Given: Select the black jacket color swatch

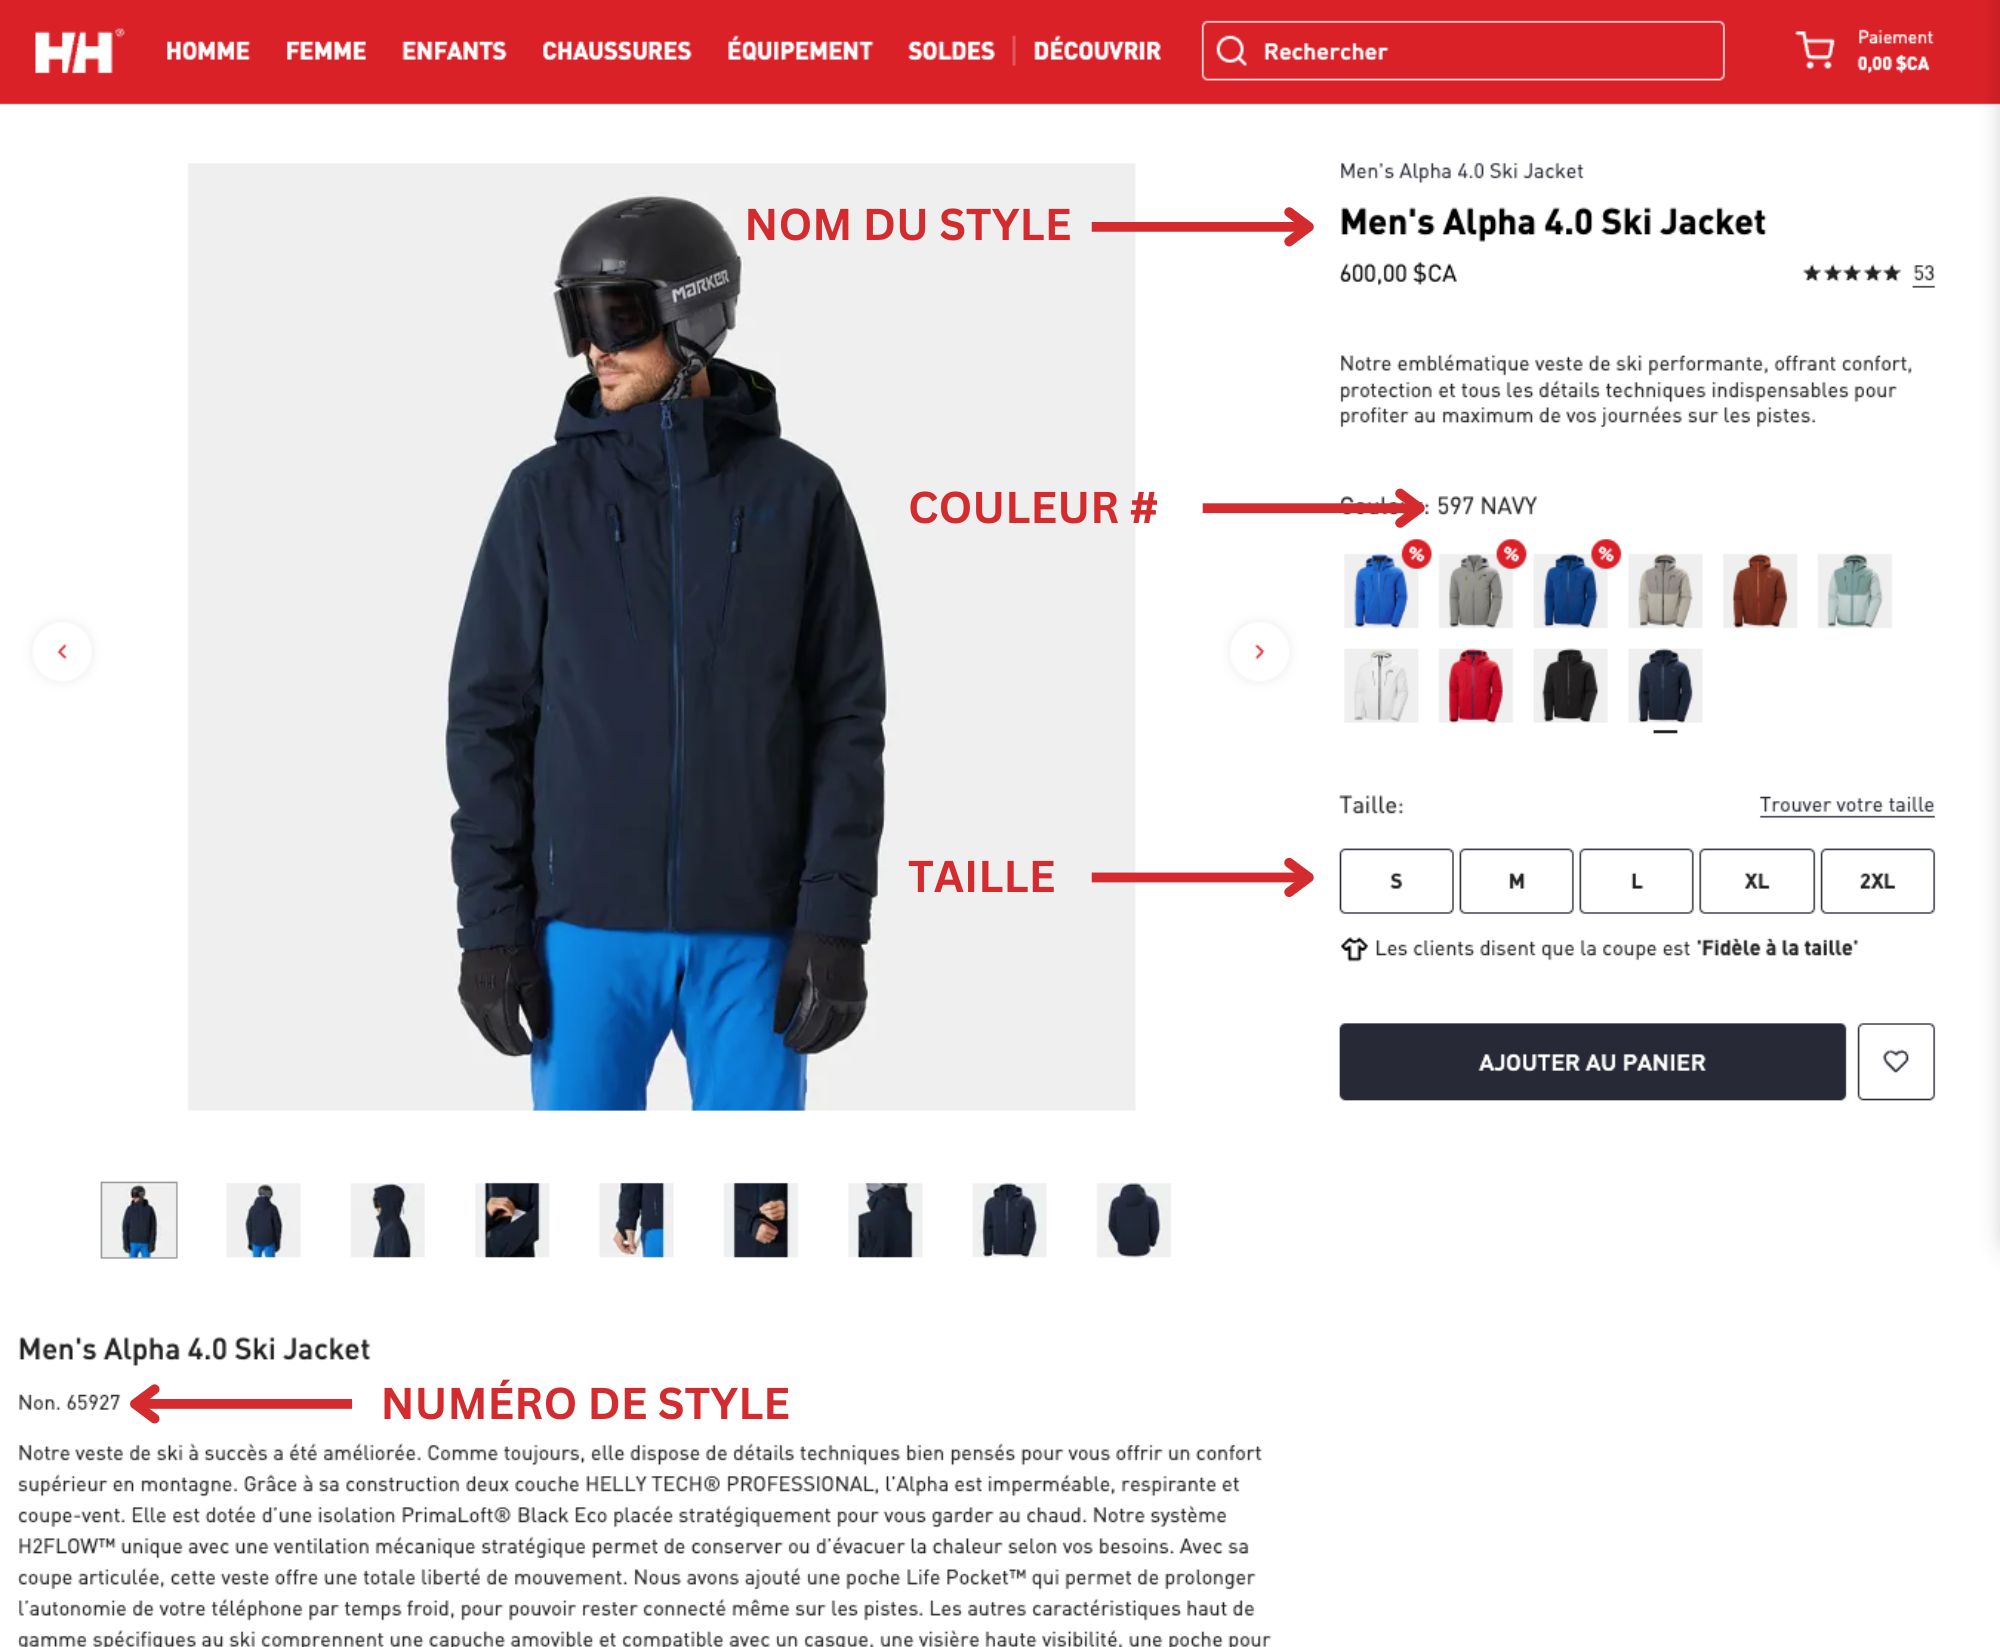Looking at the screenshot, I should (x=1570, y=686).
